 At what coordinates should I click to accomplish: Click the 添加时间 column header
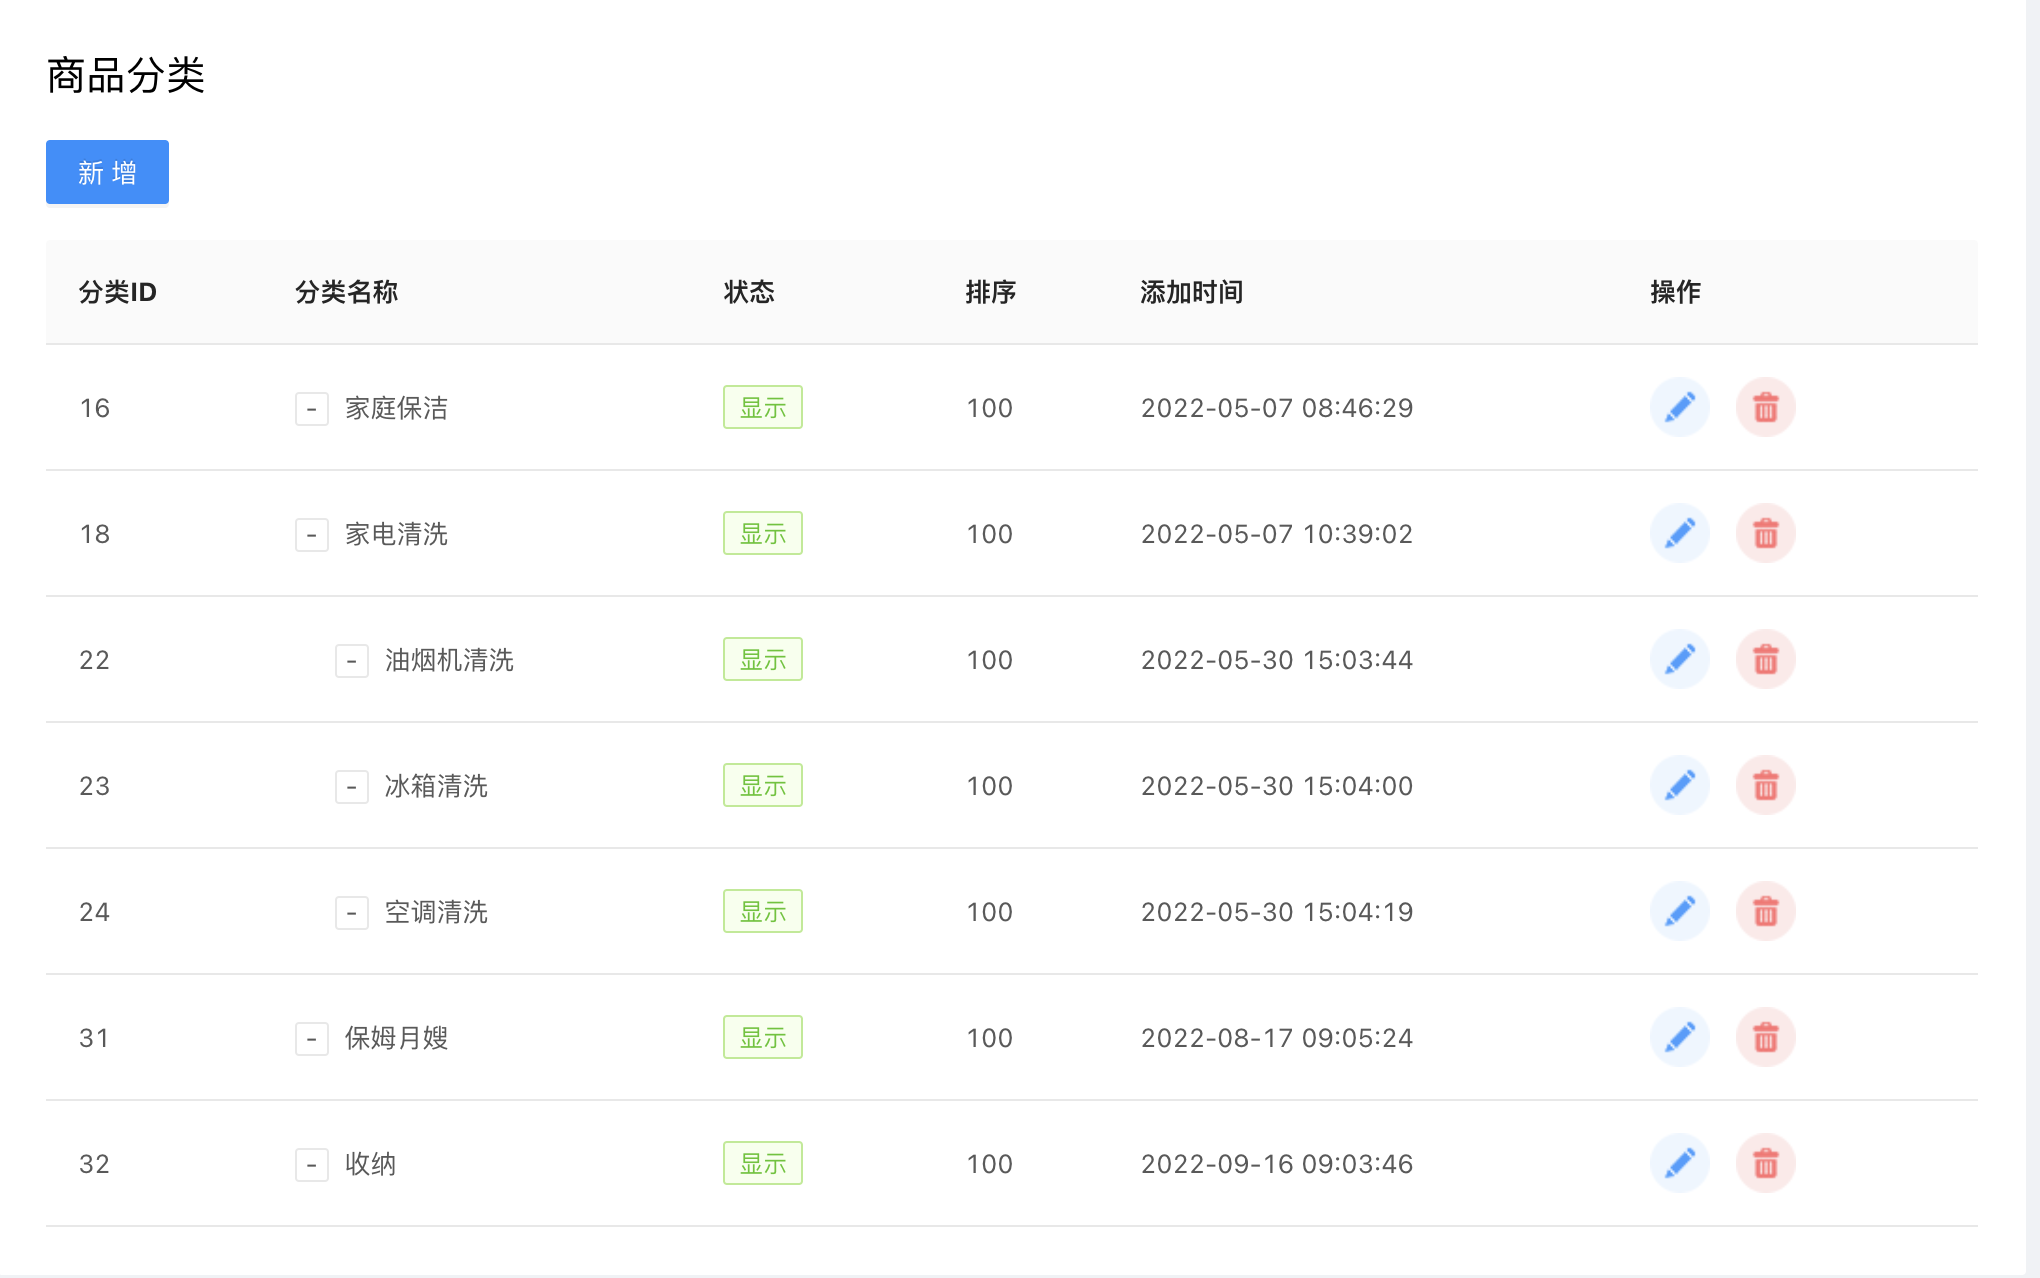pyautogui.click(x=1191, y=292)
